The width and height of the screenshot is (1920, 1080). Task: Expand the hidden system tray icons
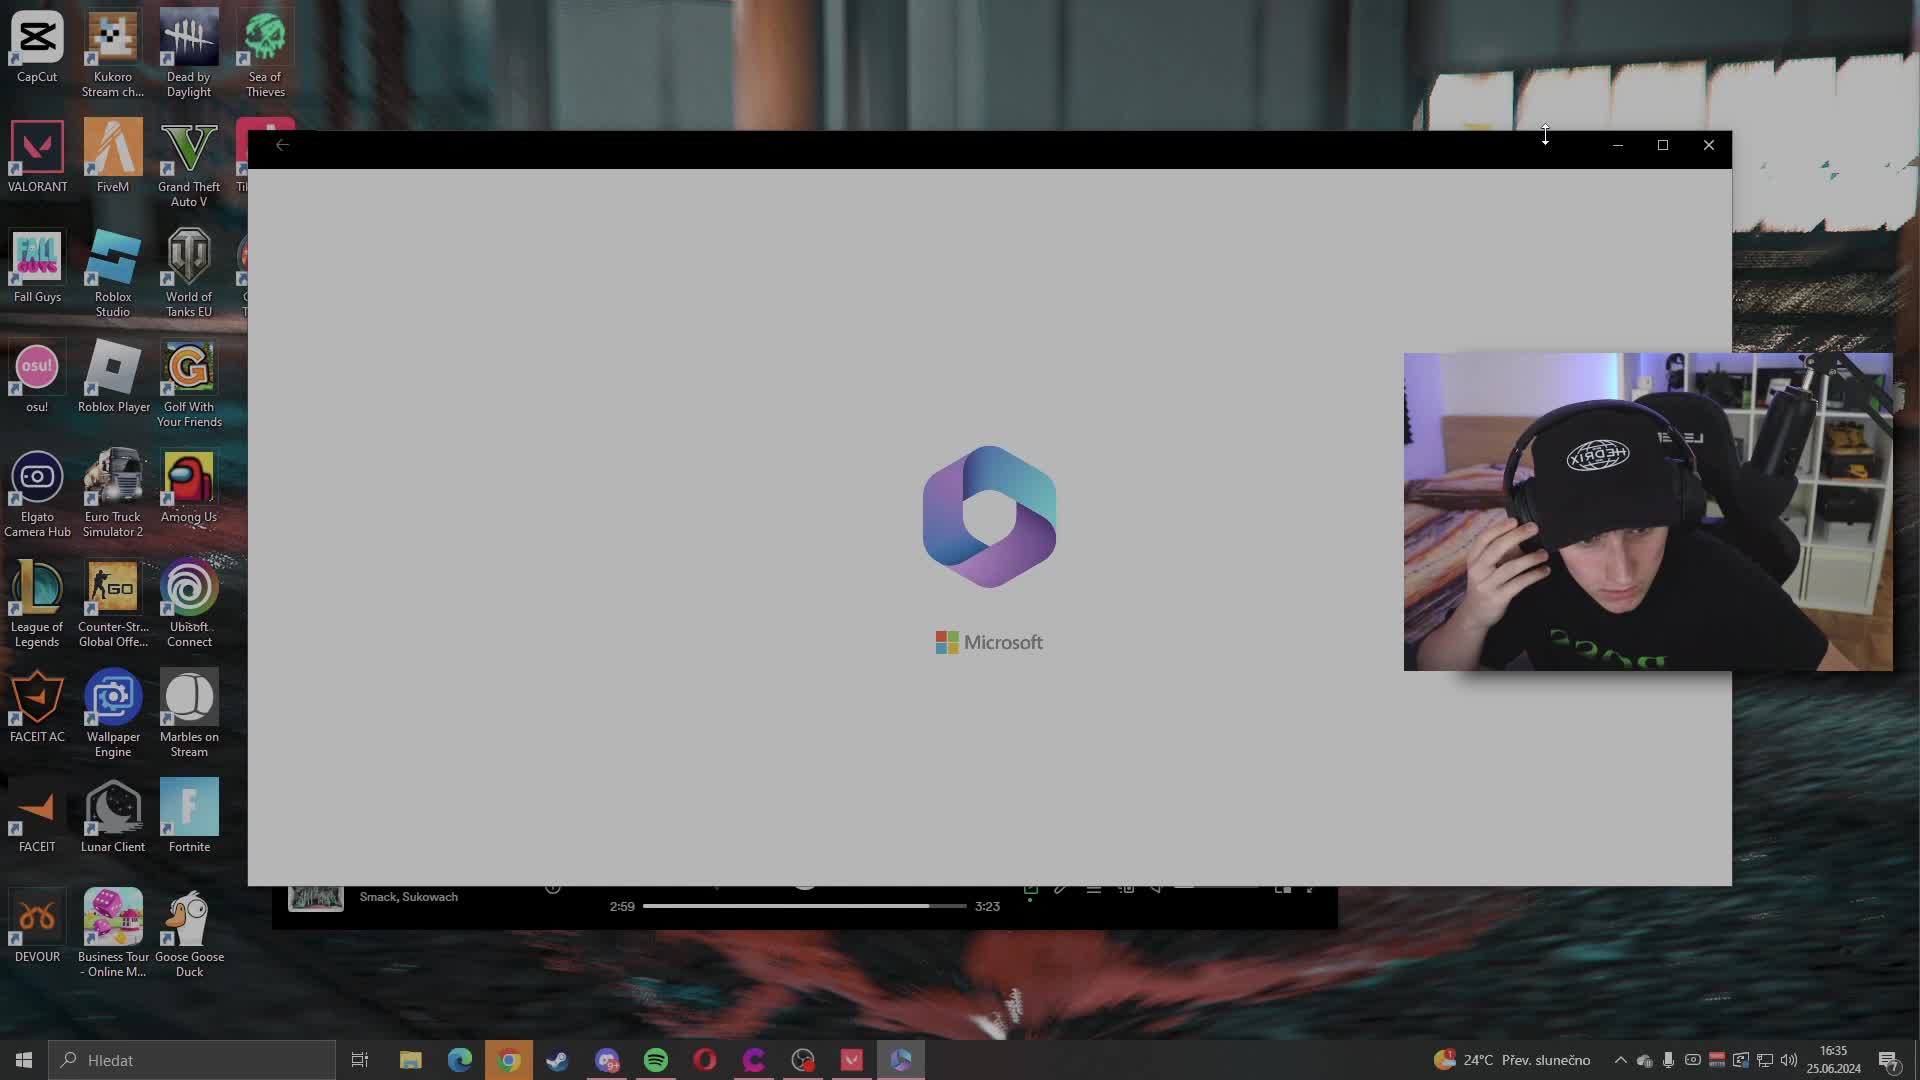1620,1060
